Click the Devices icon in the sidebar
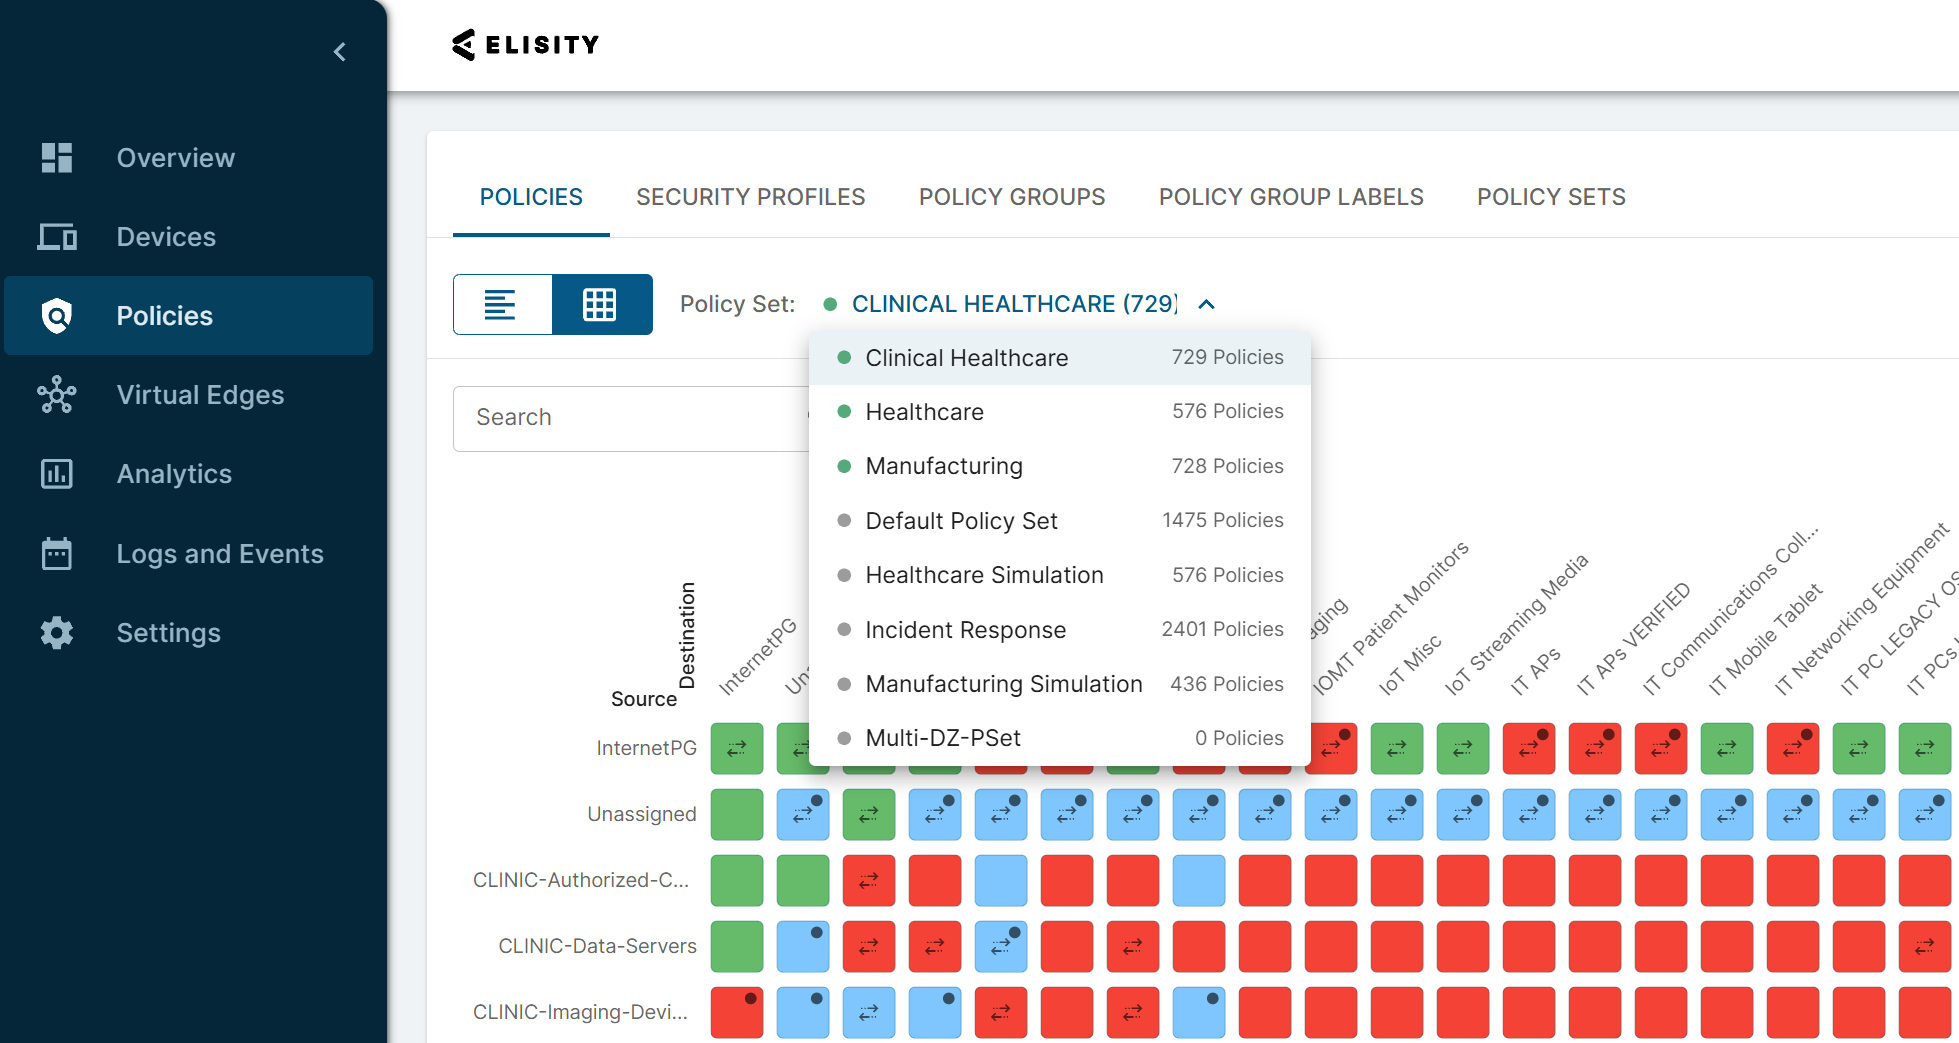The height and width of the screenshot is (1043, 1959). click(x=57, y=237)
